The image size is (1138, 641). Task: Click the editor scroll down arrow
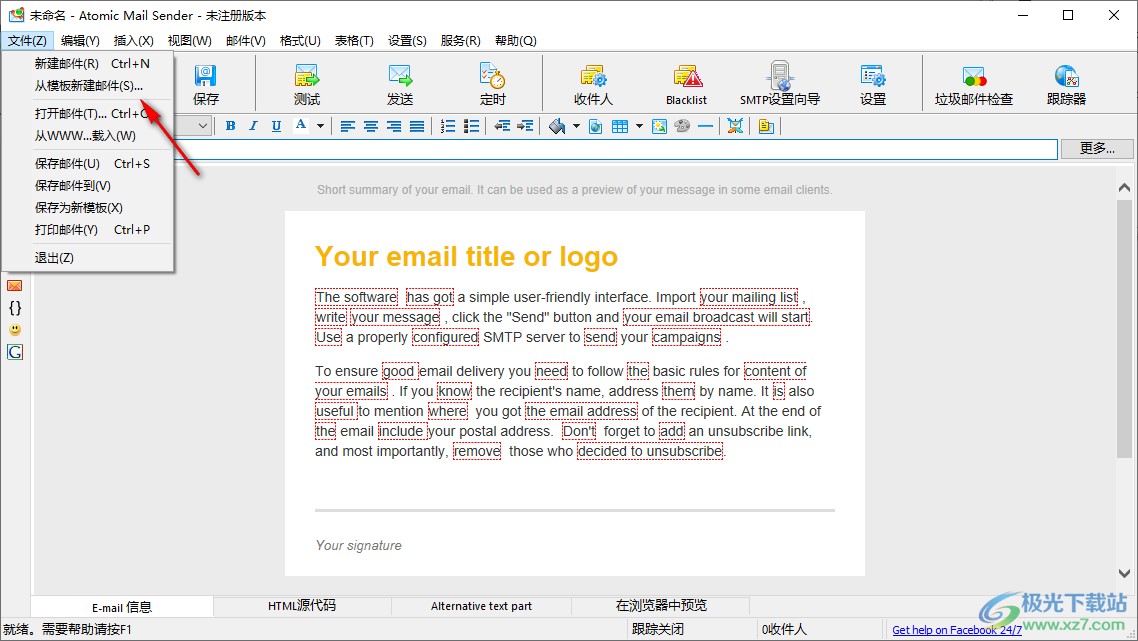(x=1124, y=573)
